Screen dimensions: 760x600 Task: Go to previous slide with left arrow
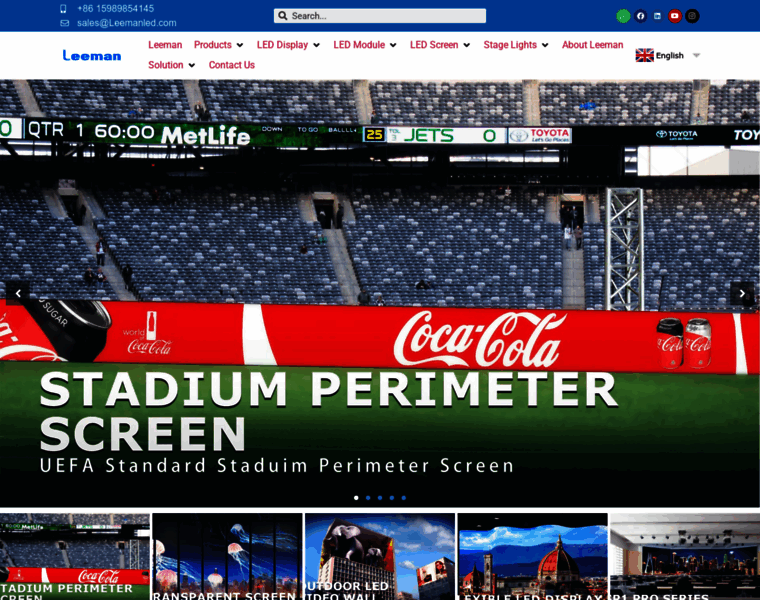(18, 293)
